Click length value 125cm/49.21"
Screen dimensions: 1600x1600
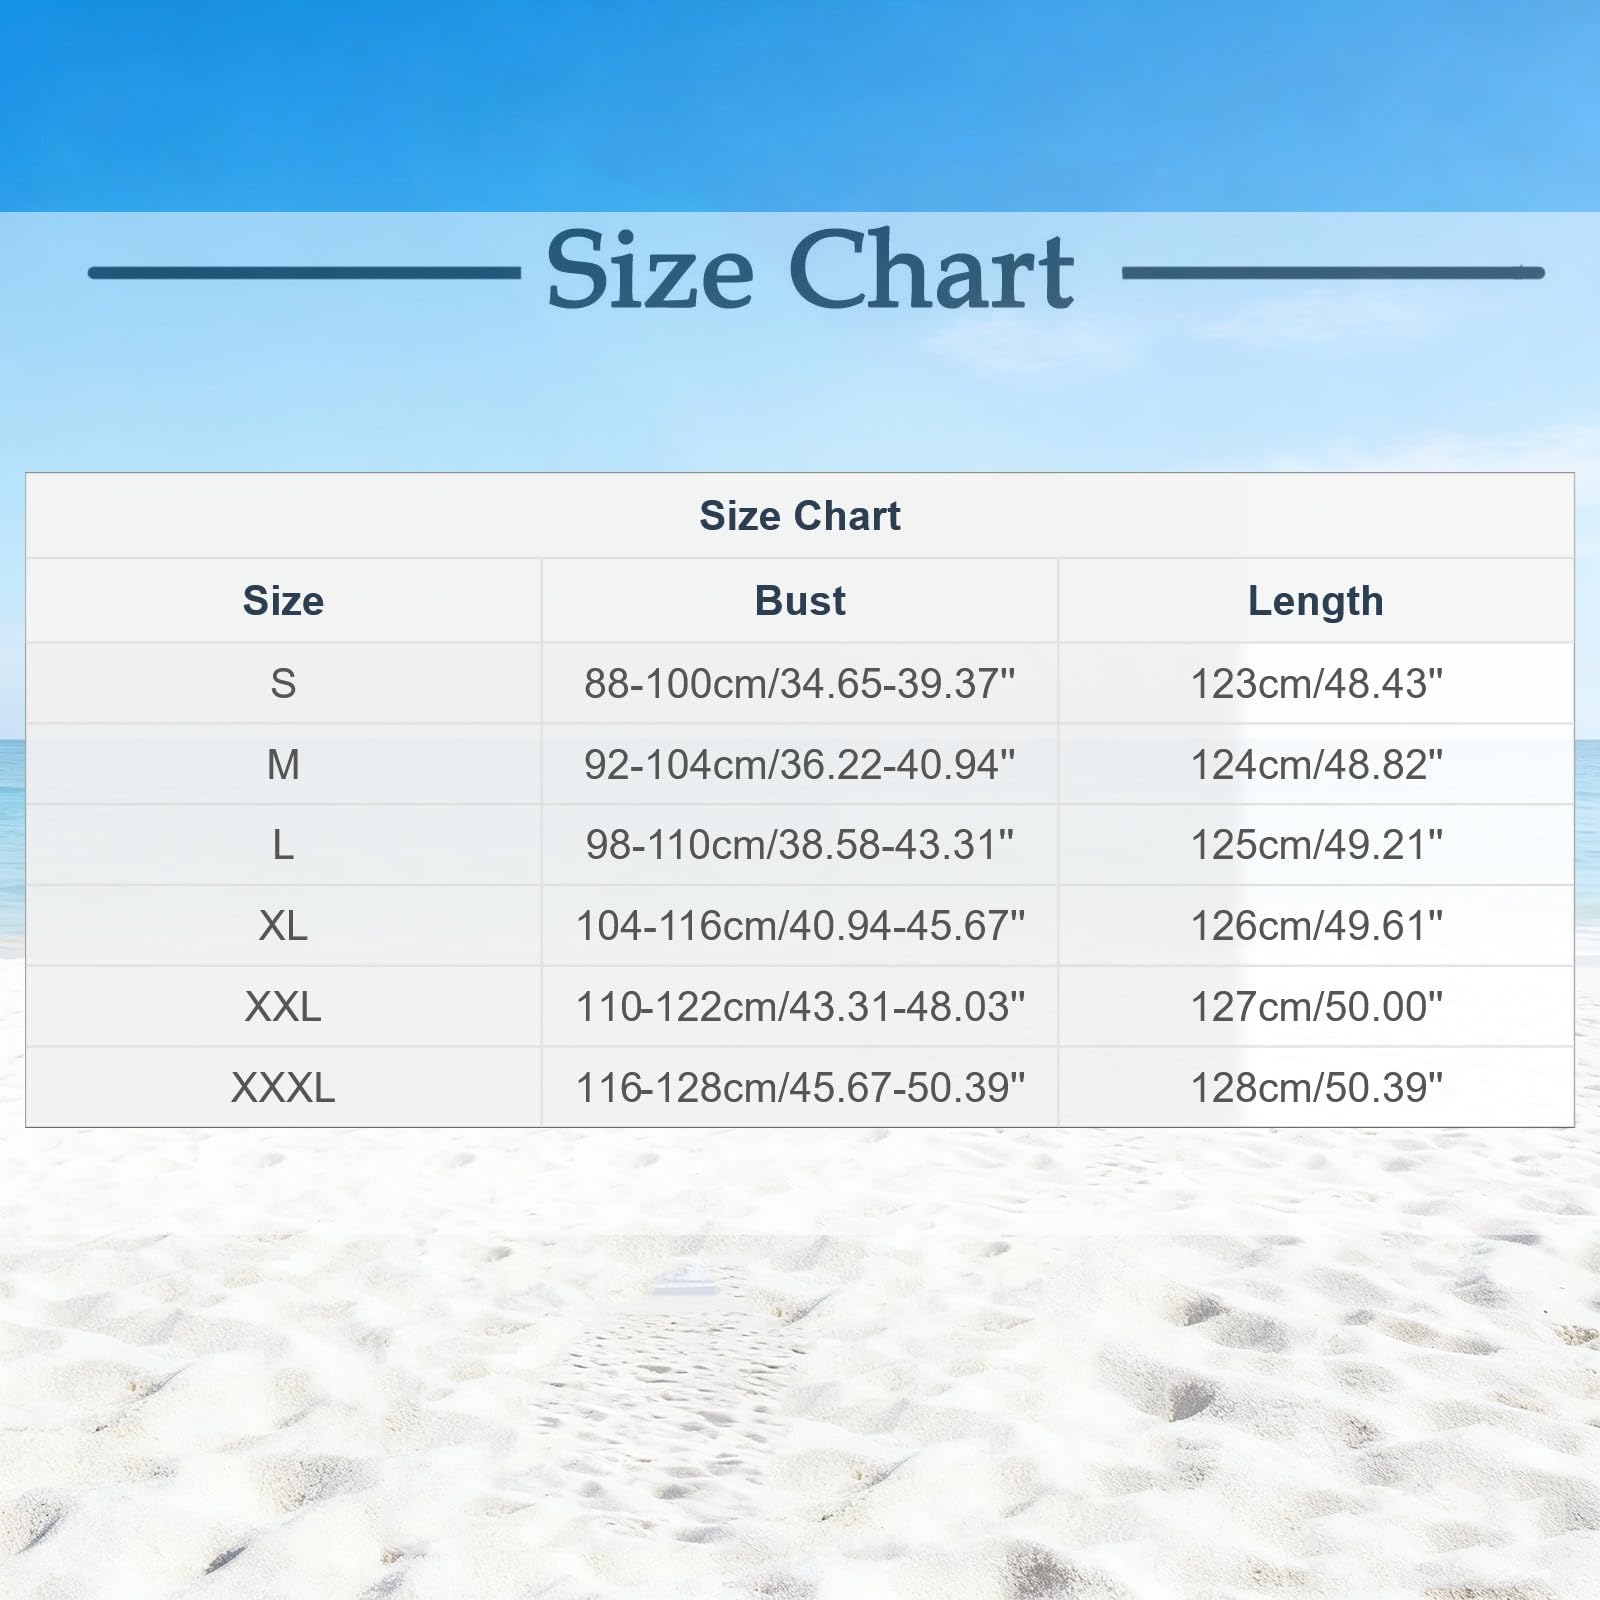coord(1316,845)
